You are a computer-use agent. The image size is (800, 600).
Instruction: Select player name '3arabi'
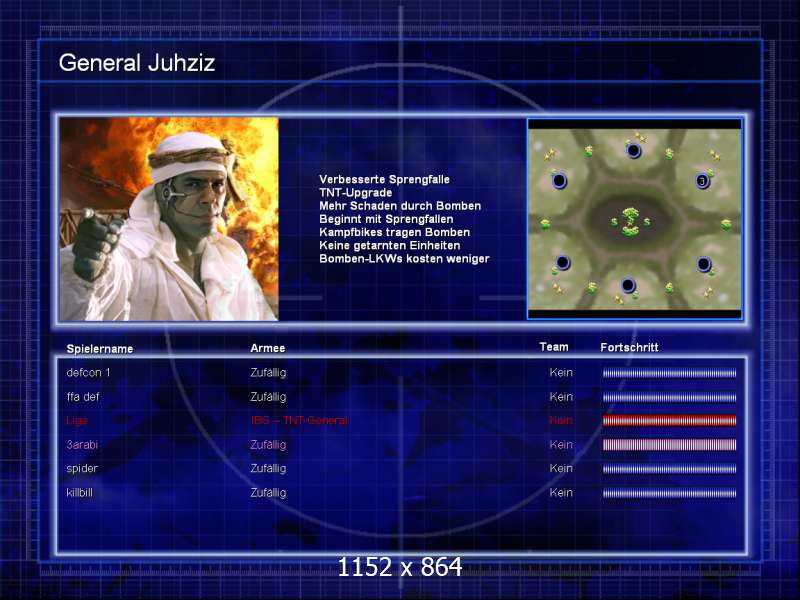click(82, 445)
